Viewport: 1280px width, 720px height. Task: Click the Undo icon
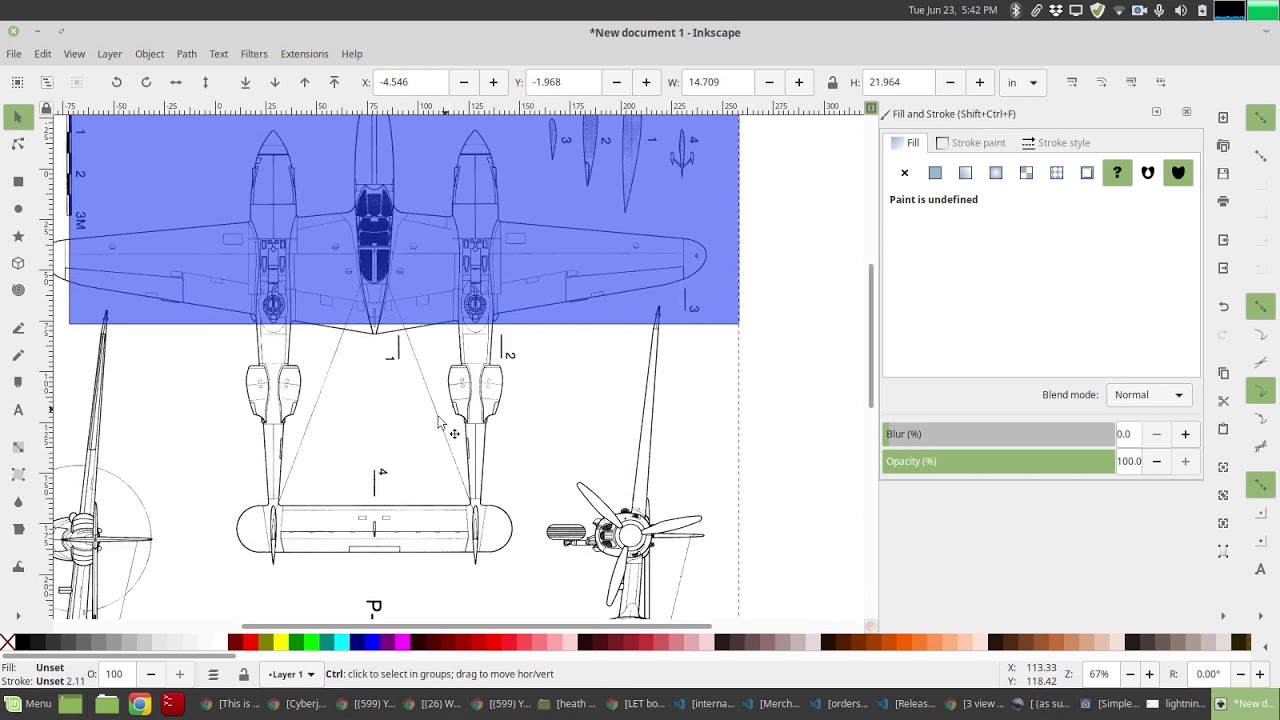click(1223, 306)
